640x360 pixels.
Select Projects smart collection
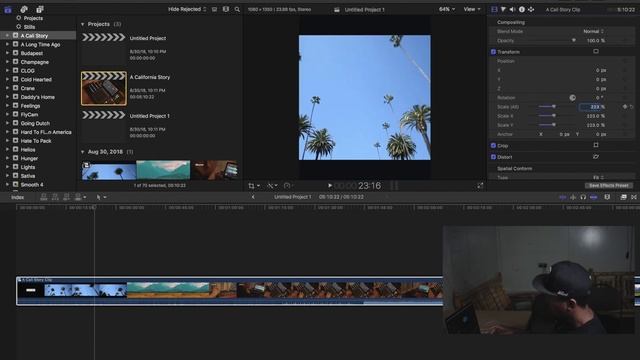[x=33, y=18]
